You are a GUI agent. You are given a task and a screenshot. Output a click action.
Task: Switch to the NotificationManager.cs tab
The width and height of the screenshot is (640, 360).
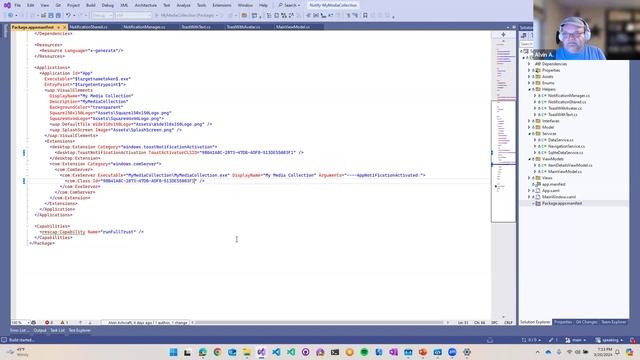144,27
